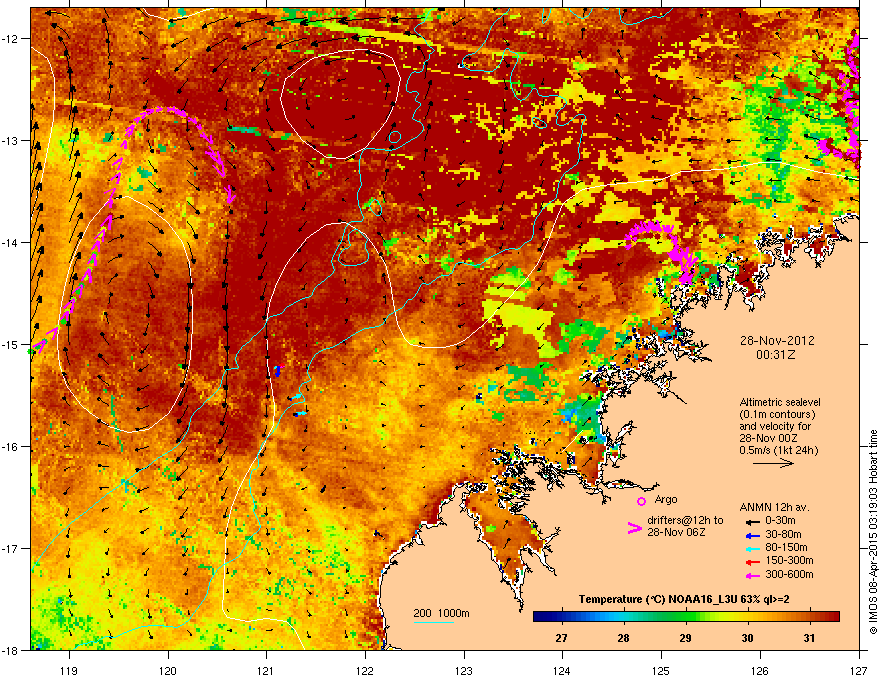Click the 0.5m/s velocity scale arrow

click(773, 463)
